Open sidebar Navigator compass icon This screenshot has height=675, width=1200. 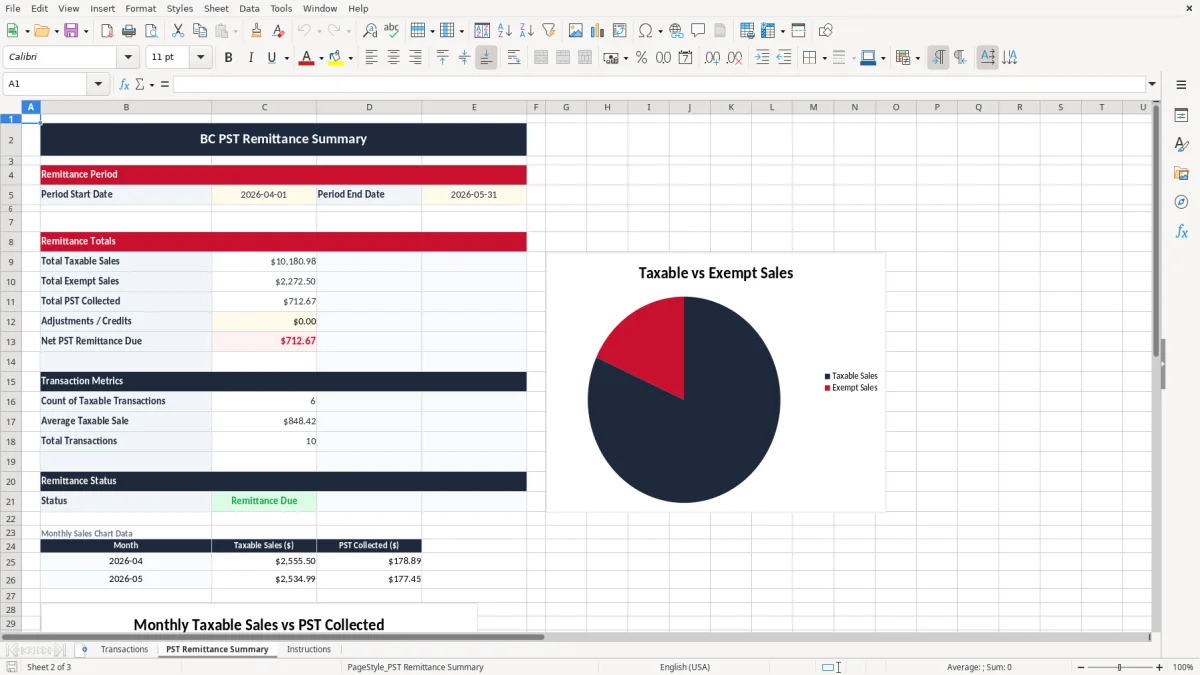(1181, 203)
